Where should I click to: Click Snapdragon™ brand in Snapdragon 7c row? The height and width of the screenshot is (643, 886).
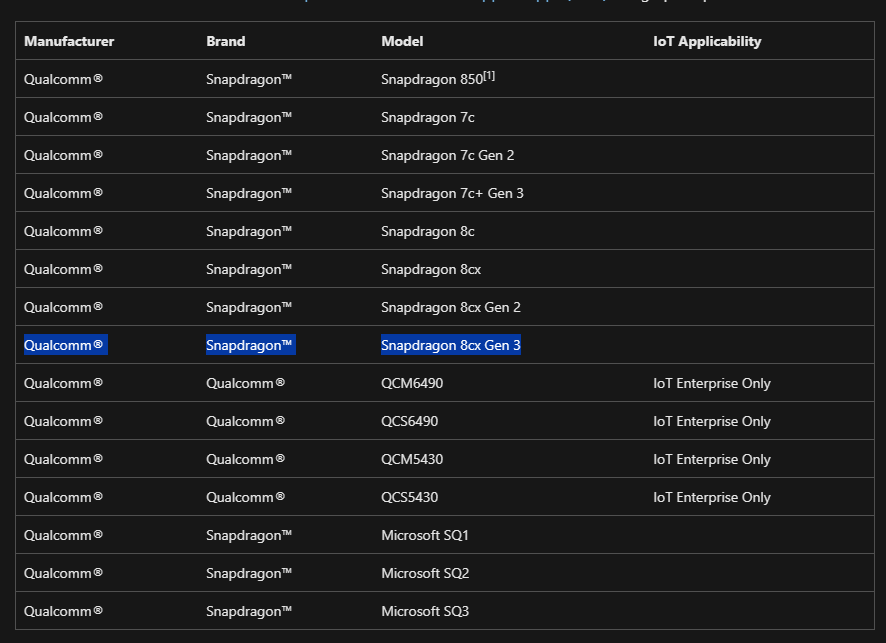249,117
